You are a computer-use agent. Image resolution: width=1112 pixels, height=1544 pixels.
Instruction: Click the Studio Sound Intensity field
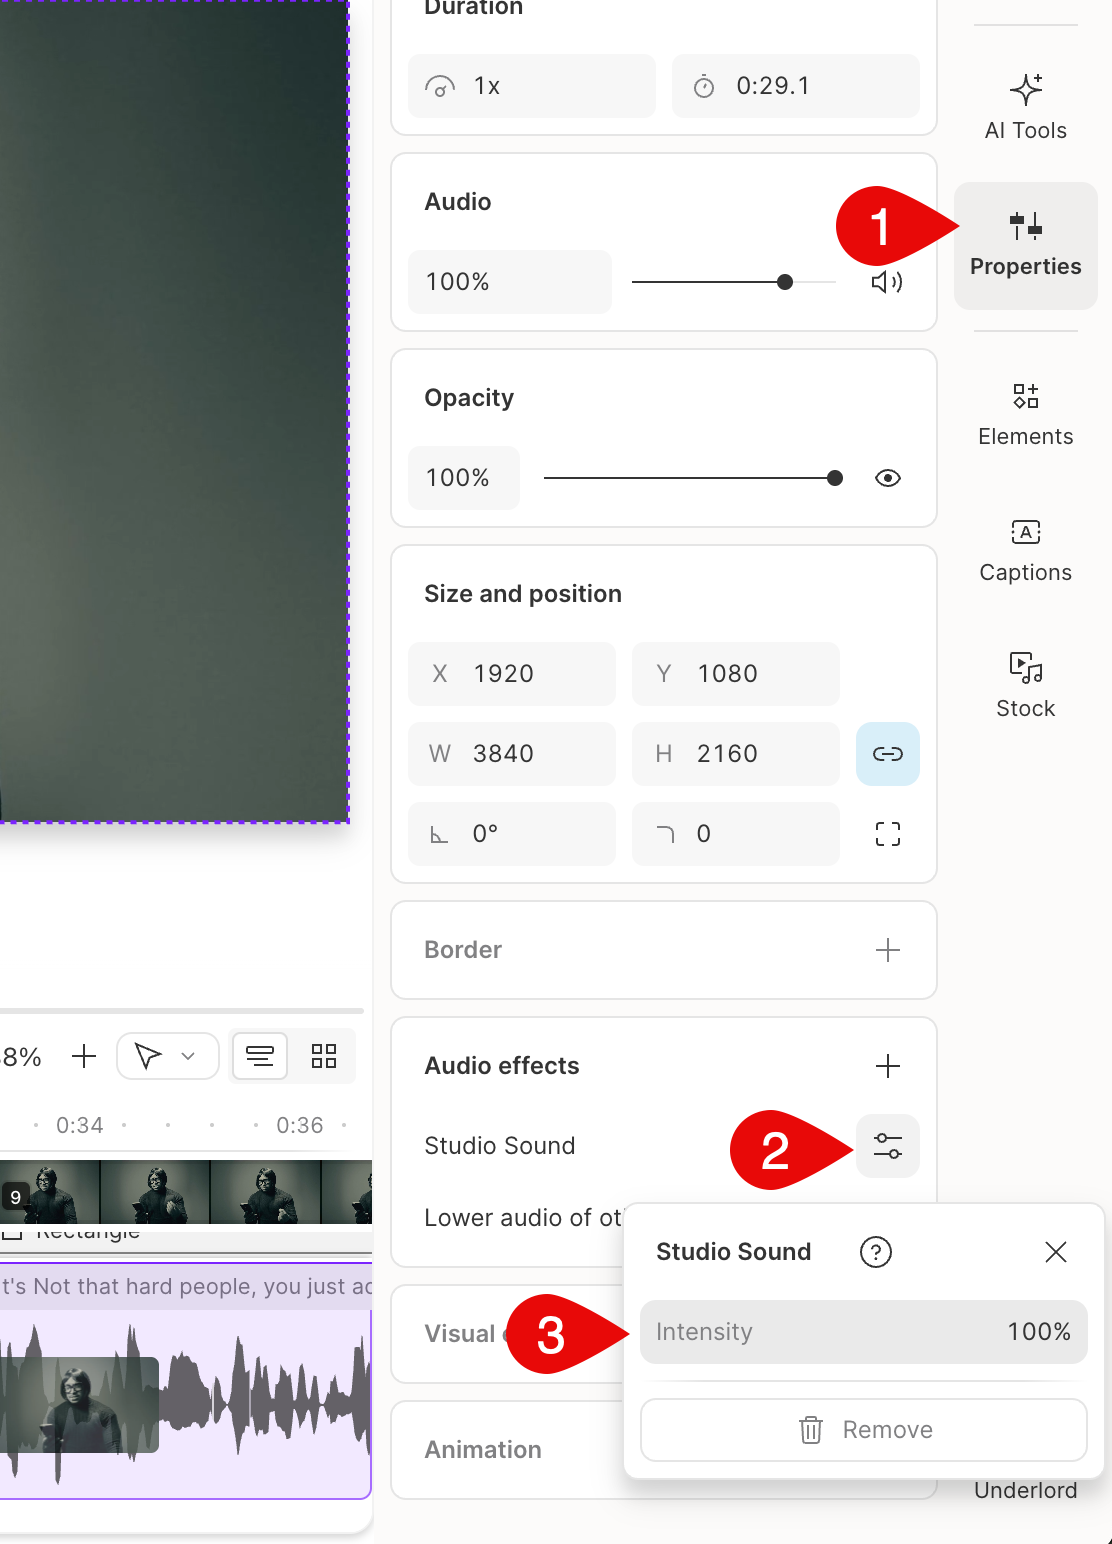[x=863, y=1332]
